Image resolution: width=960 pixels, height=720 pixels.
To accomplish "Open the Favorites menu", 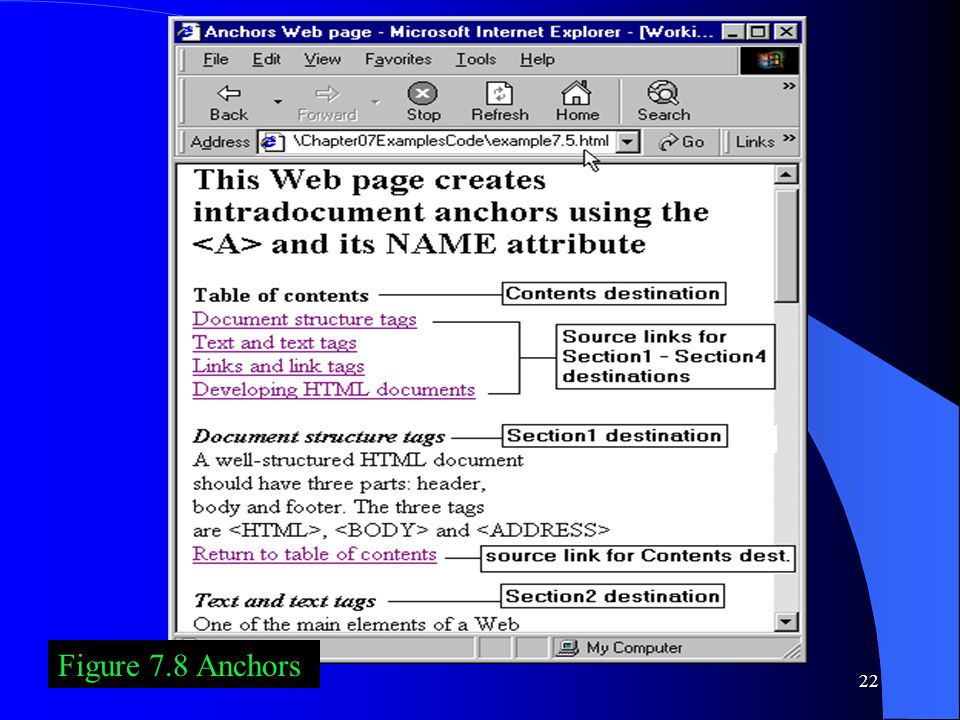I will (398, 59).
